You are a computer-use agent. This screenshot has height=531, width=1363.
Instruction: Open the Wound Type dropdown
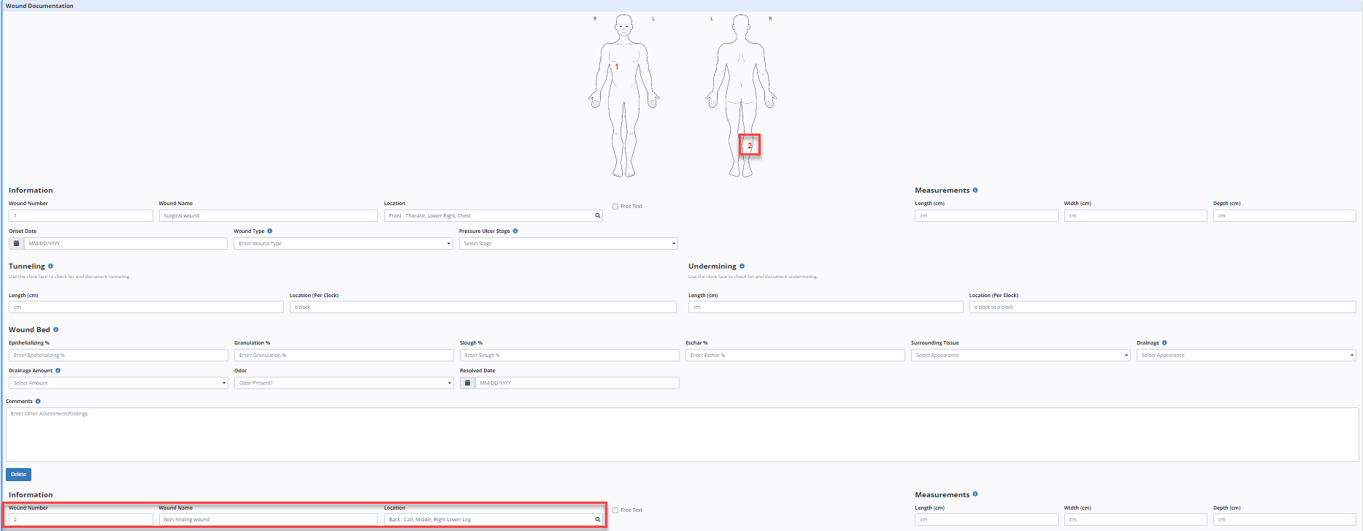coord(343,243)
